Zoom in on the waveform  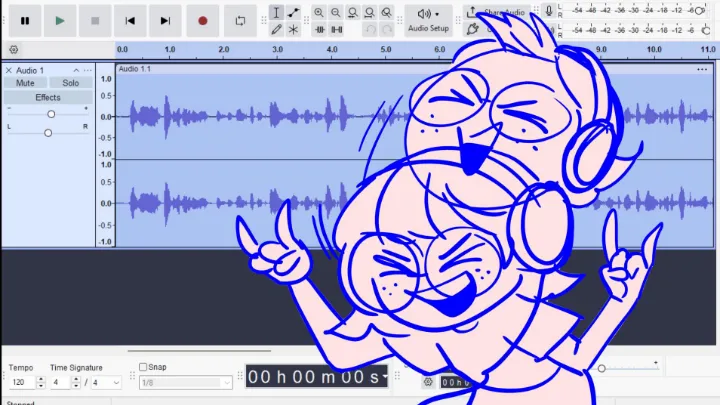[x=319, y=12]
